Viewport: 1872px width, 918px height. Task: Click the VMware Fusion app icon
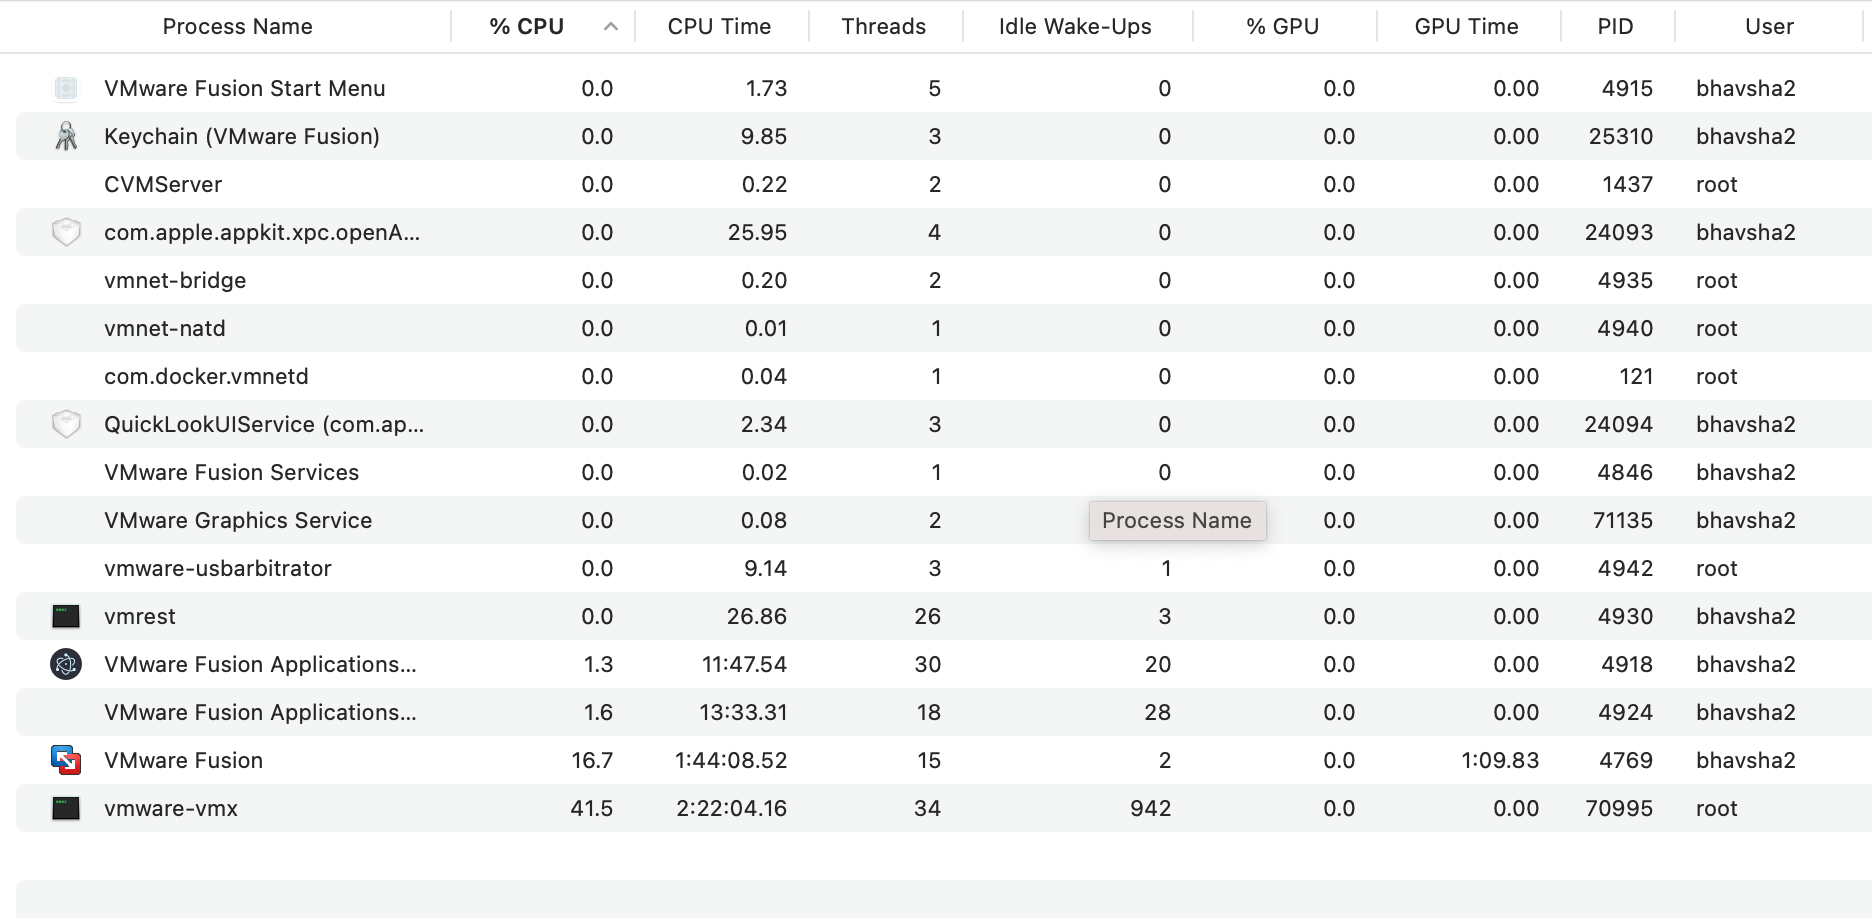[66, 761]
